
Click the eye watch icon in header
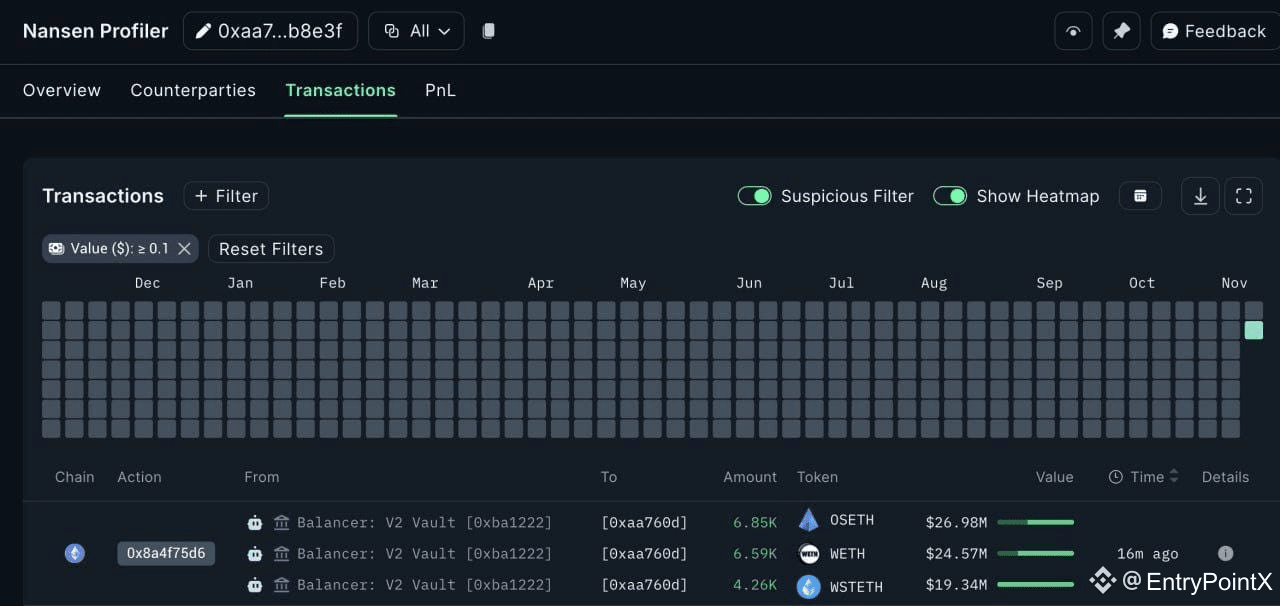click(x=1073, y=31)
